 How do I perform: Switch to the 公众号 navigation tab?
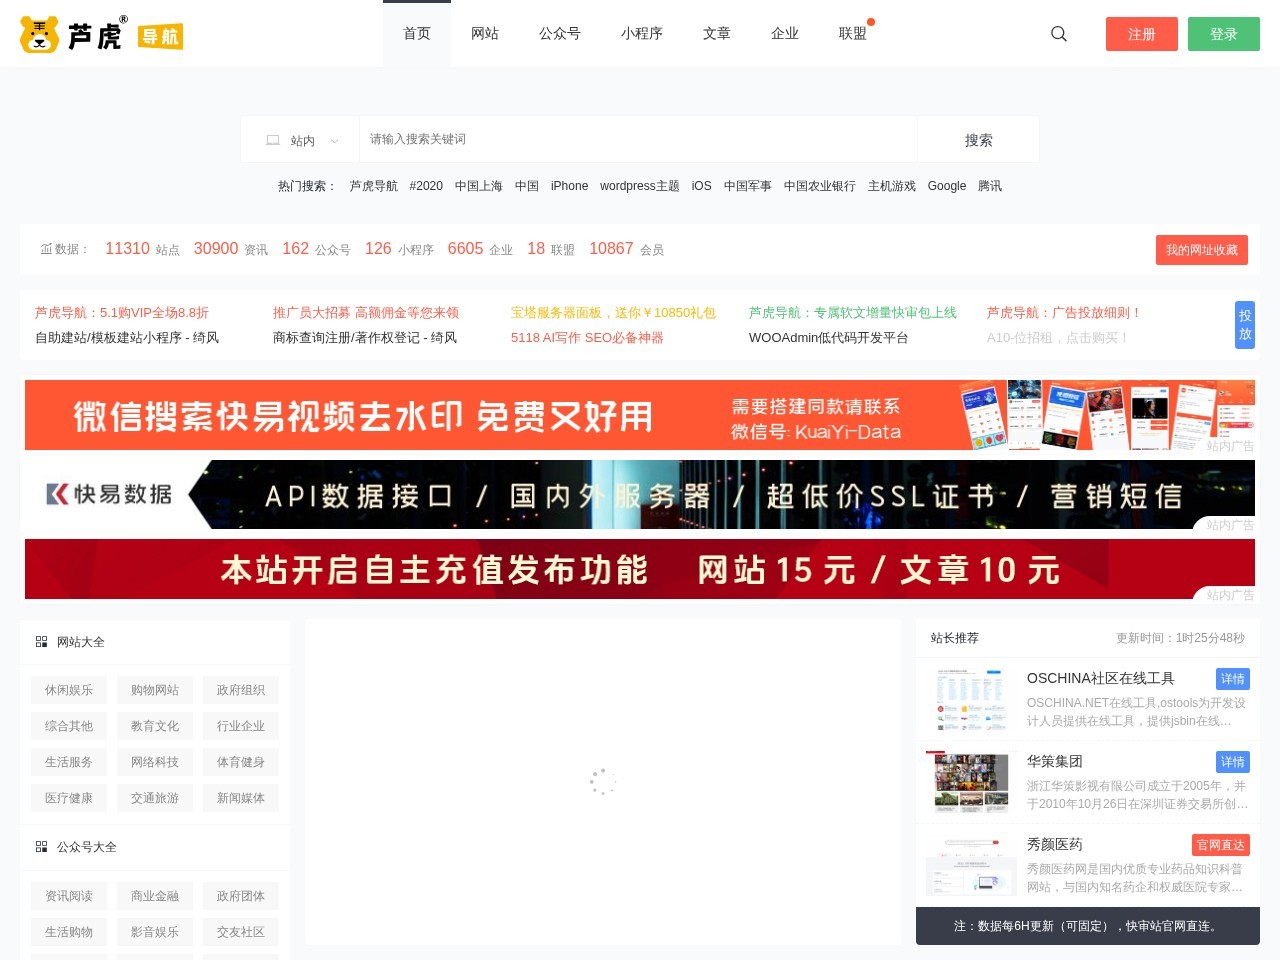coord(560,34)
